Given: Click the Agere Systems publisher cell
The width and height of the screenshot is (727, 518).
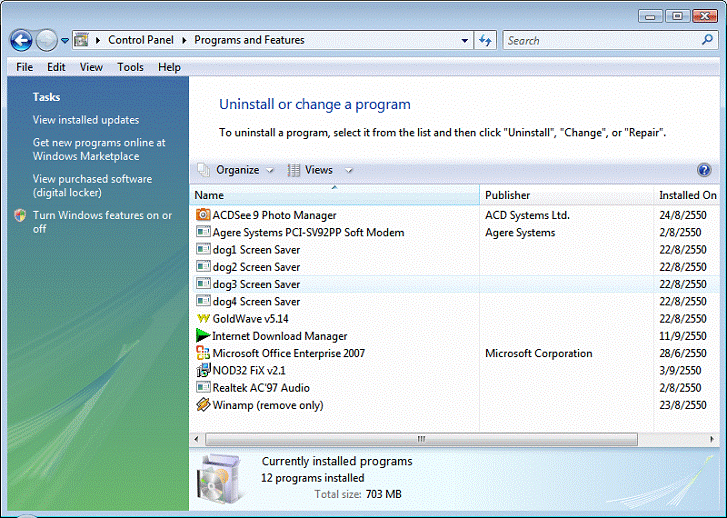Looking at the screenshot, I should (x=520, y=232).
